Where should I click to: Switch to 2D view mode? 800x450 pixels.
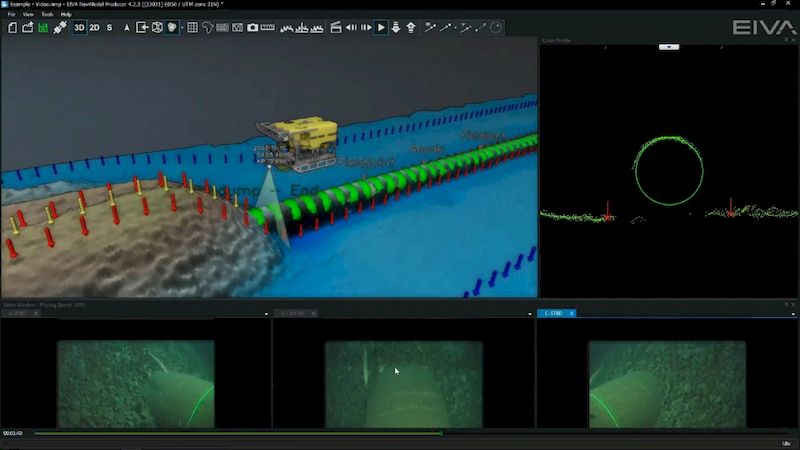click(94, 28)
